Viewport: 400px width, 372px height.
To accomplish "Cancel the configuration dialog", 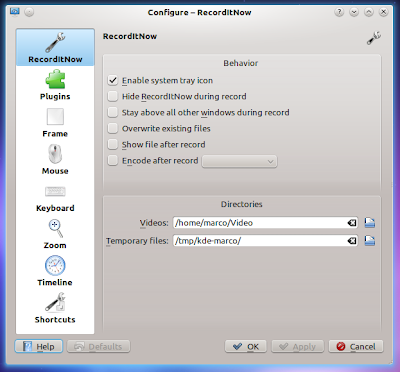I will (x=356, y=346).
